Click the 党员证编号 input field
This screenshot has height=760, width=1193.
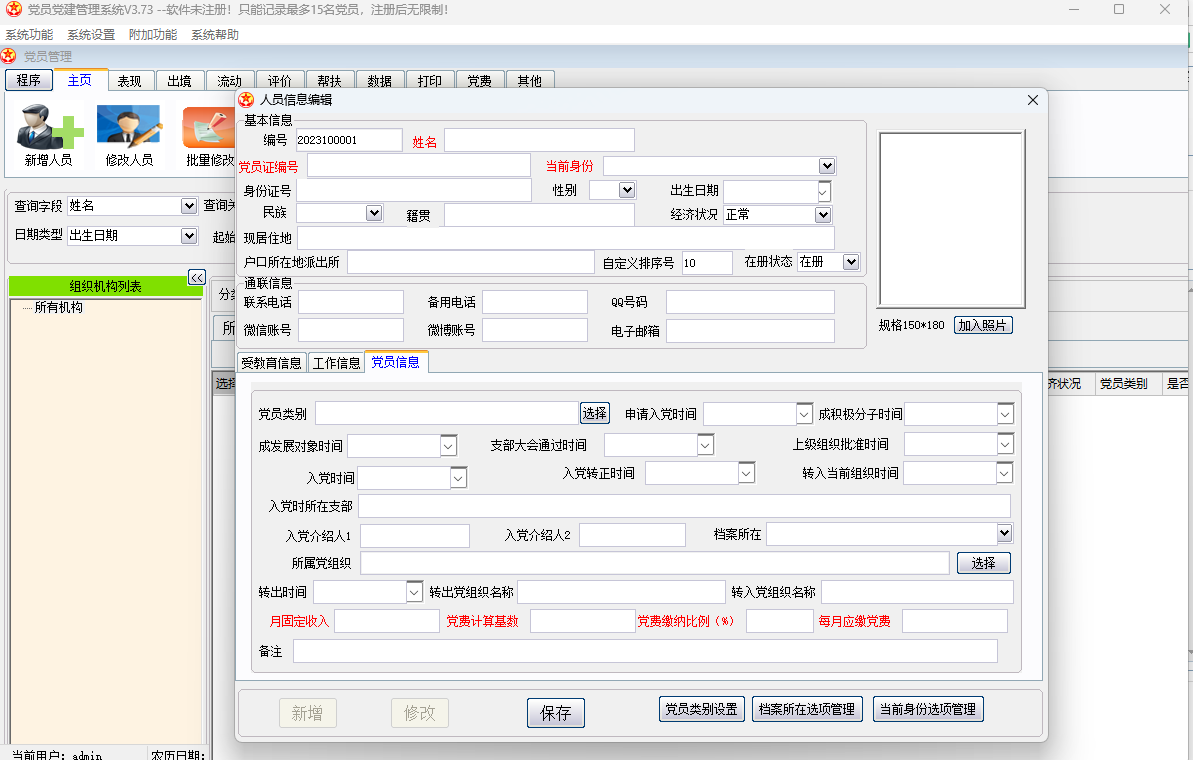[418, 166]
